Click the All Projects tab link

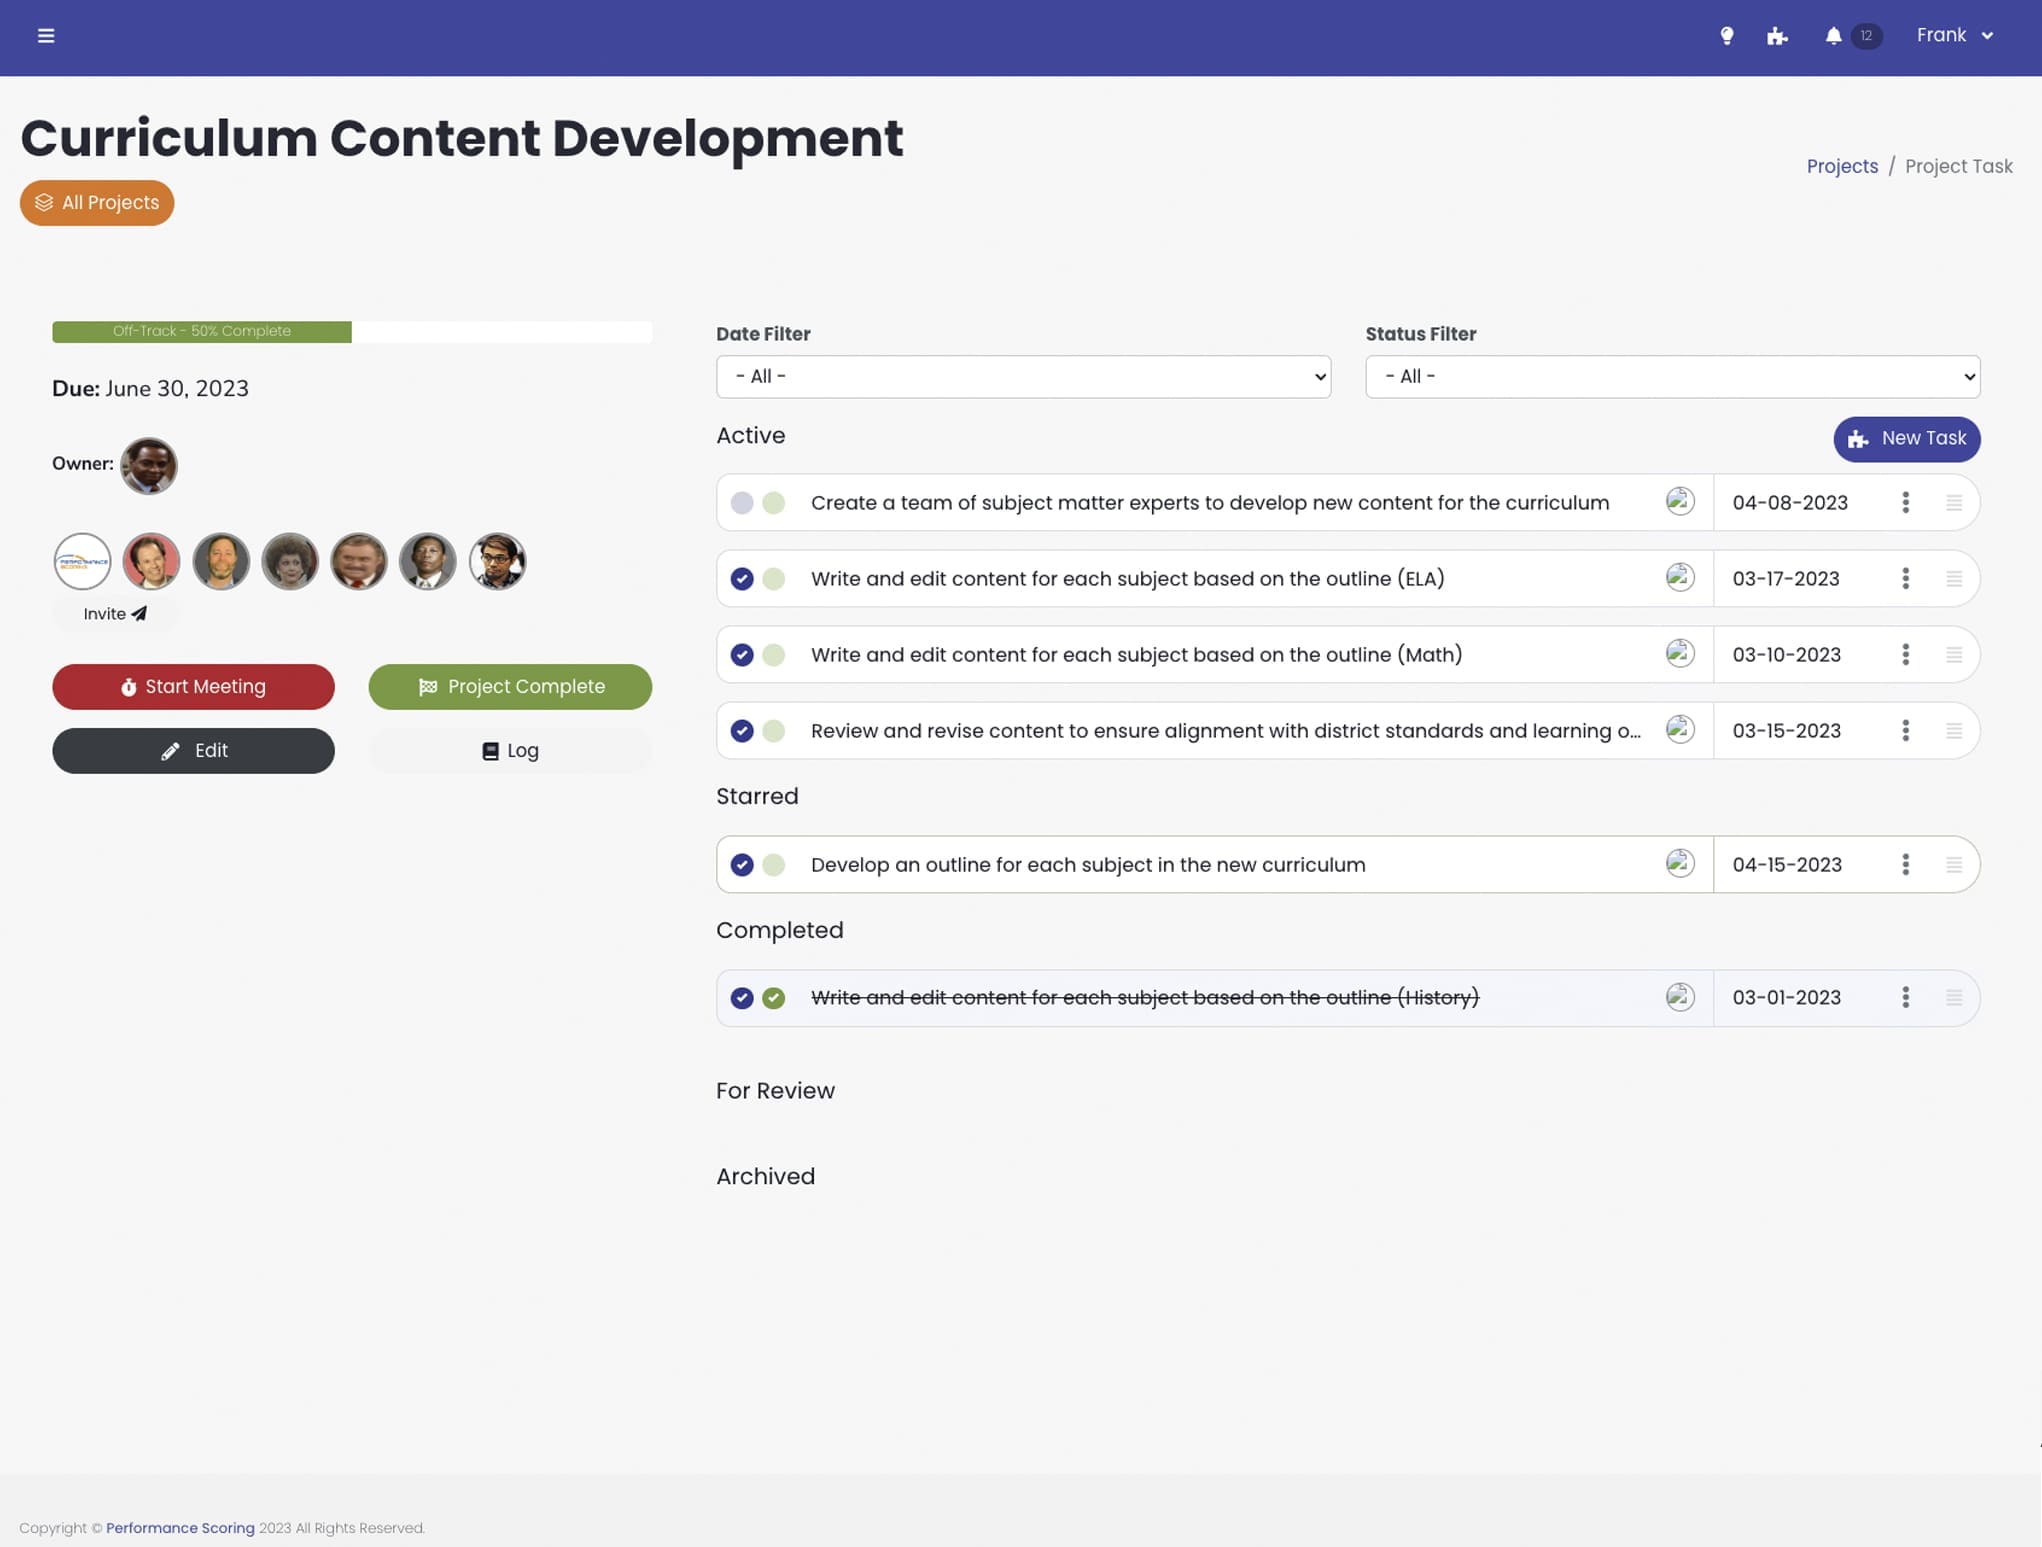96,202
